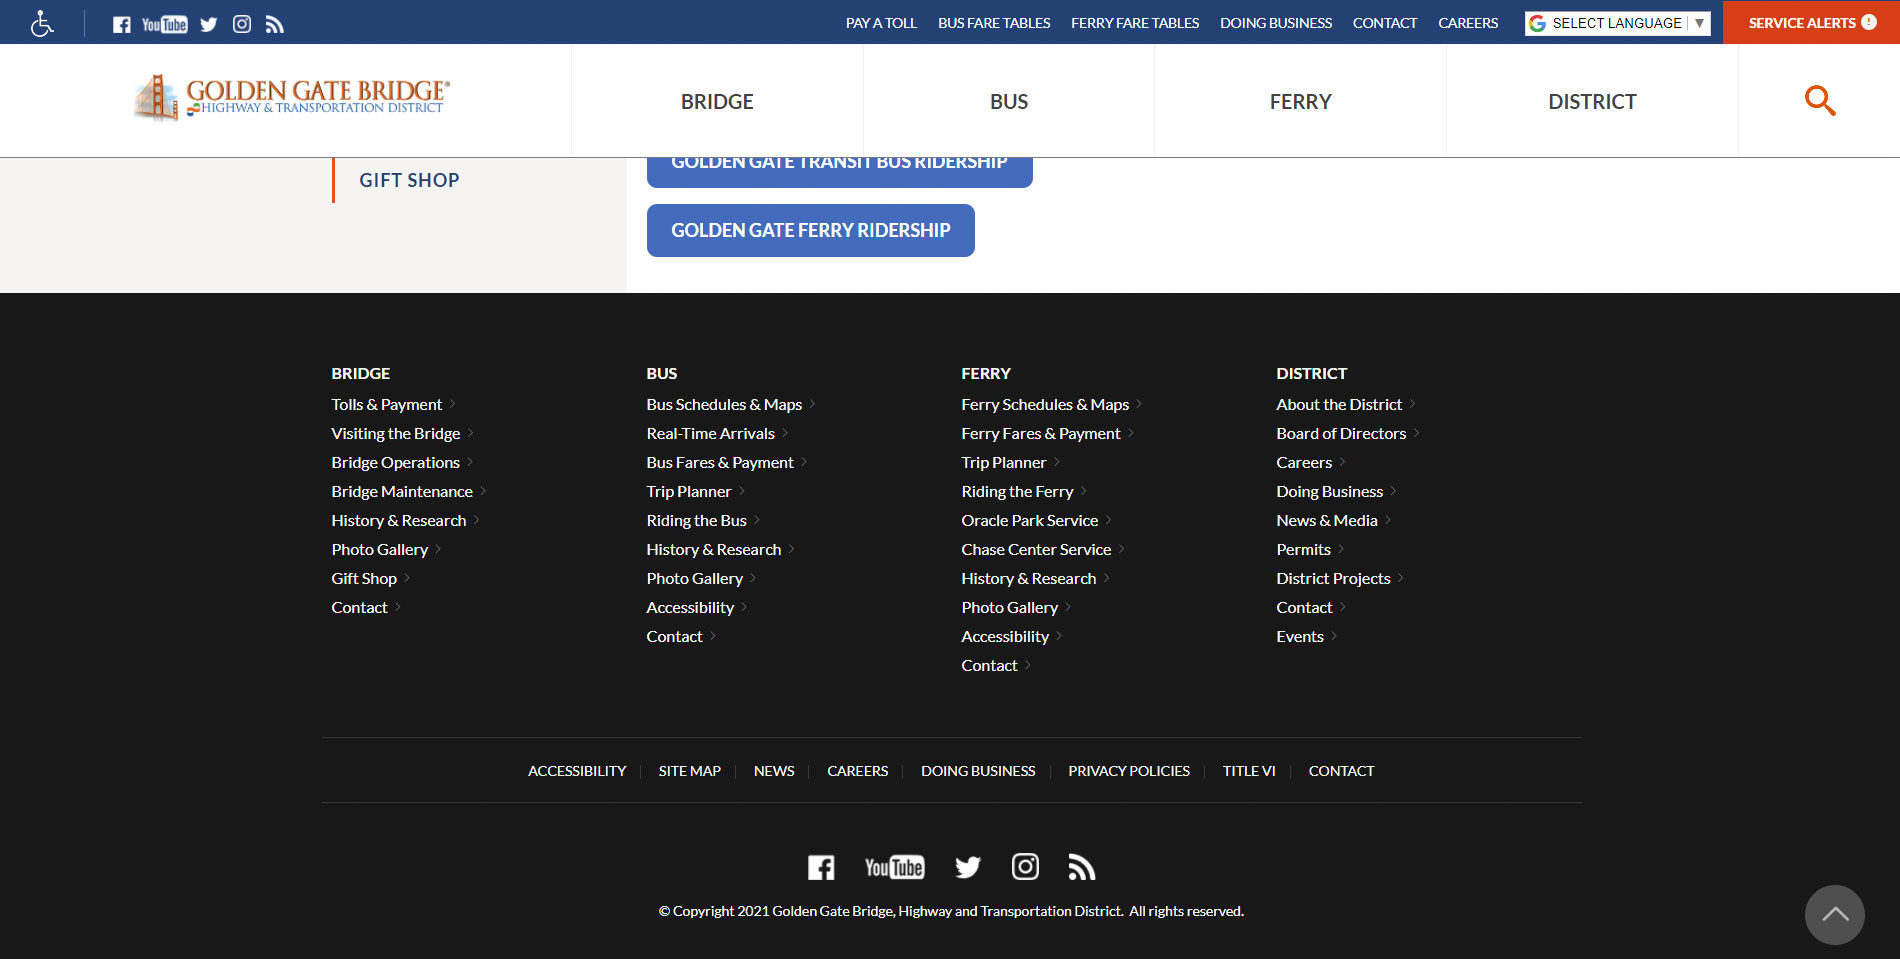
Task: Click Site Map in bottom footer bar
Action: (689, 771)
